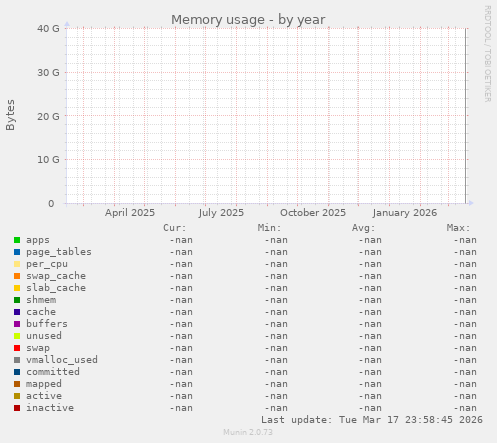Click the 'cache' legend label
The height and width of the screenshot is (443, 497).
(x=41, y=312)
